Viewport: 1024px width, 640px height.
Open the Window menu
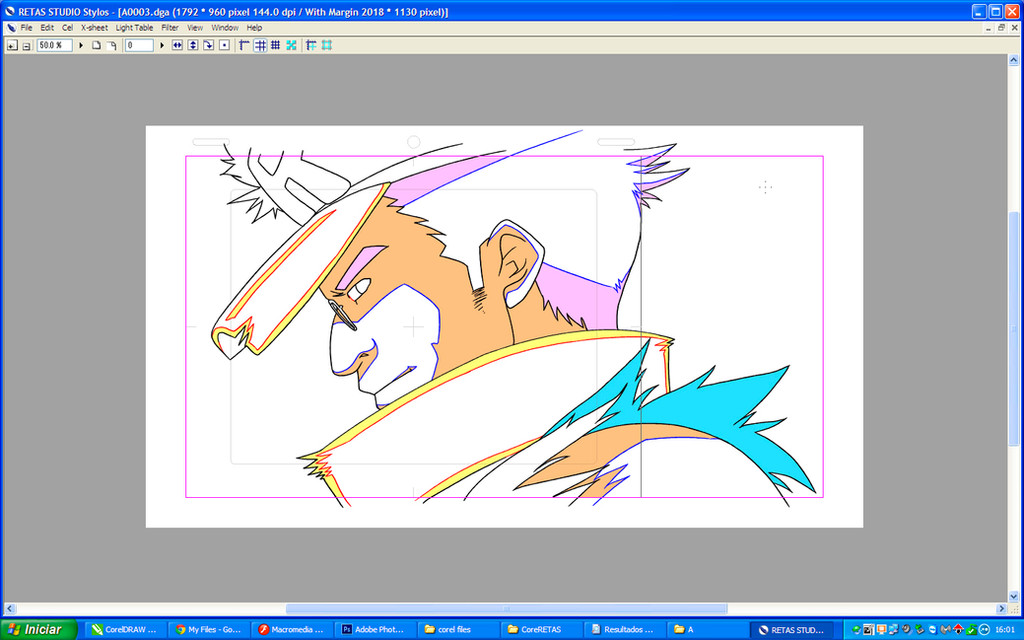pyautogui.click(x=225, y=28)
